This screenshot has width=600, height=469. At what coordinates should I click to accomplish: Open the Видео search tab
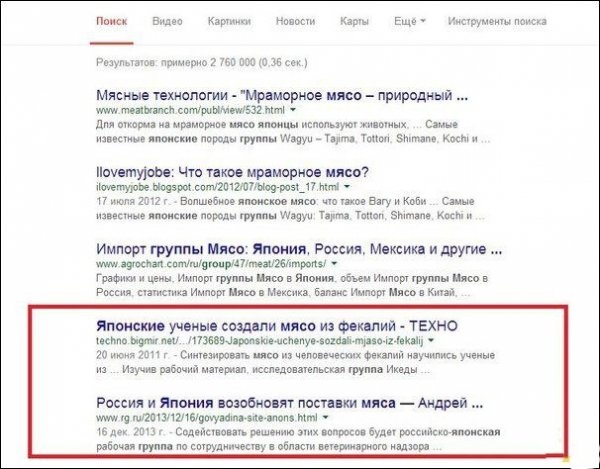[167, 21]
